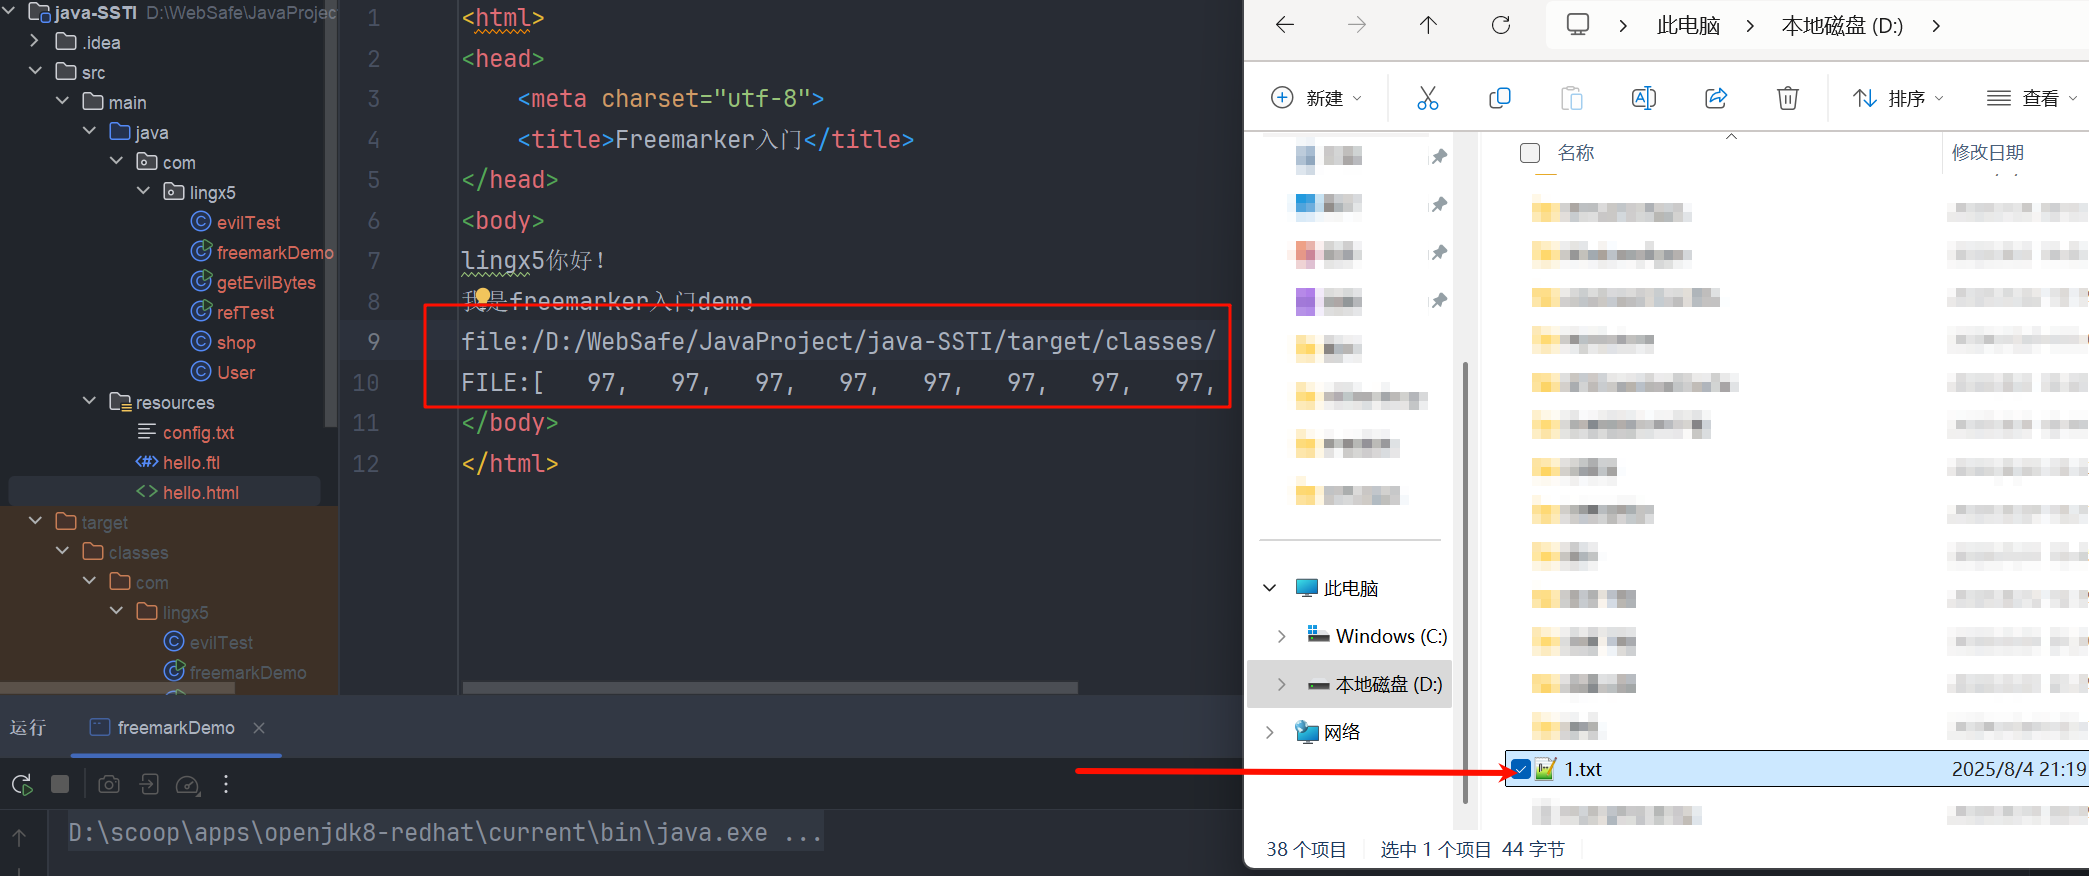Click the Cut scissors icon
This screenshot has width=2089, height=876.
[x=1428, y=98]
